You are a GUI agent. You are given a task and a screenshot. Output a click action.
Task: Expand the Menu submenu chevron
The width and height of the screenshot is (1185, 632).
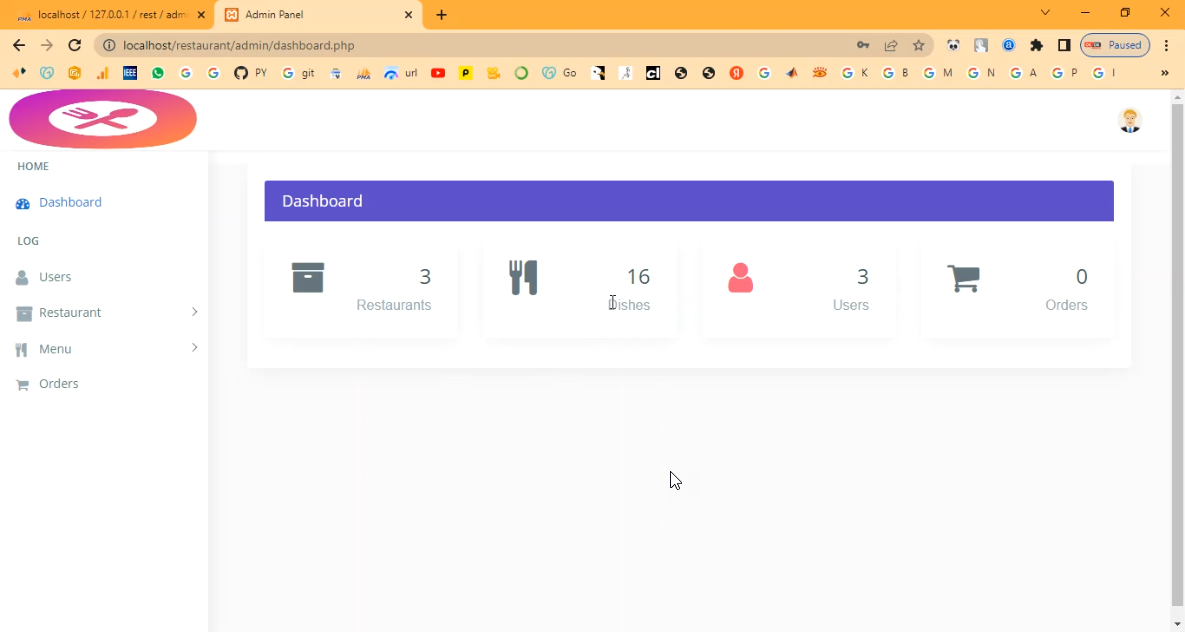click(x=194, y=348)
